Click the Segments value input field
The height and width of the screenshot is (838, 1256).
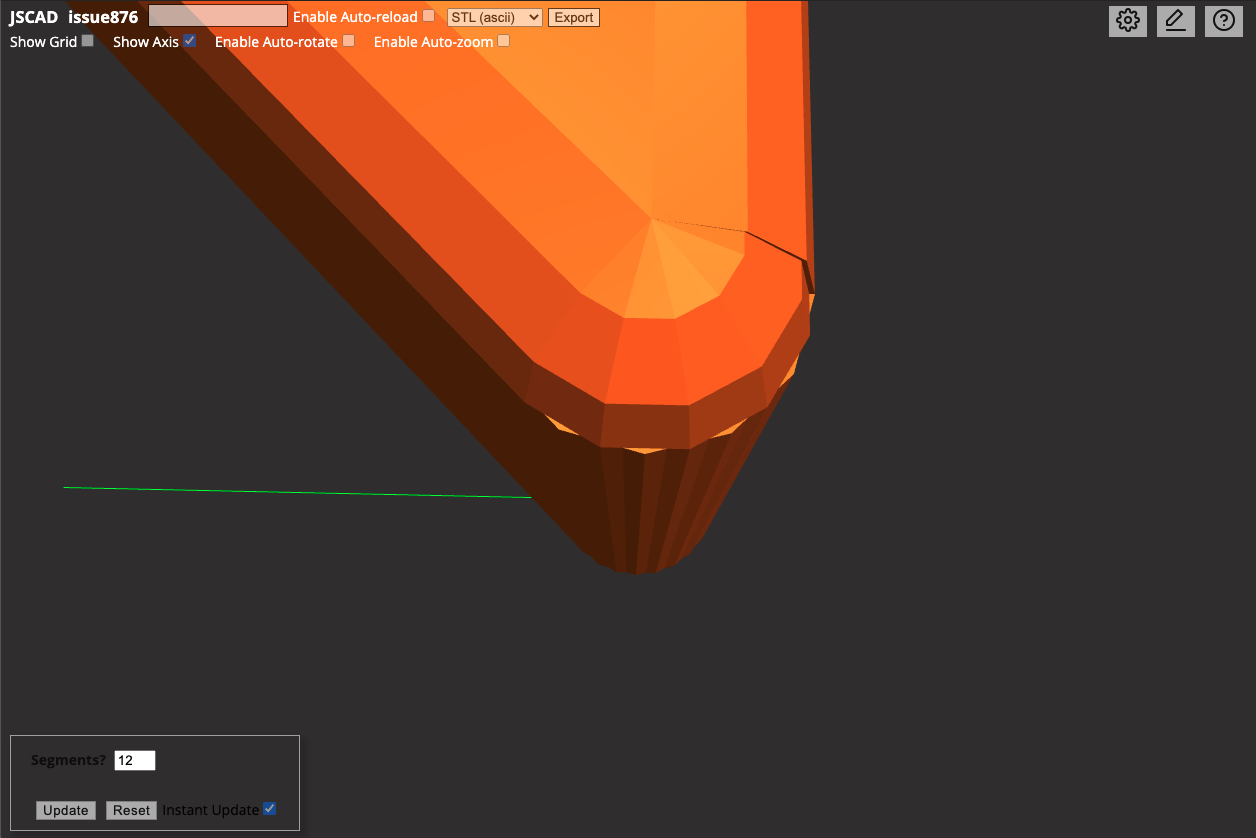[x=134, y=760]
